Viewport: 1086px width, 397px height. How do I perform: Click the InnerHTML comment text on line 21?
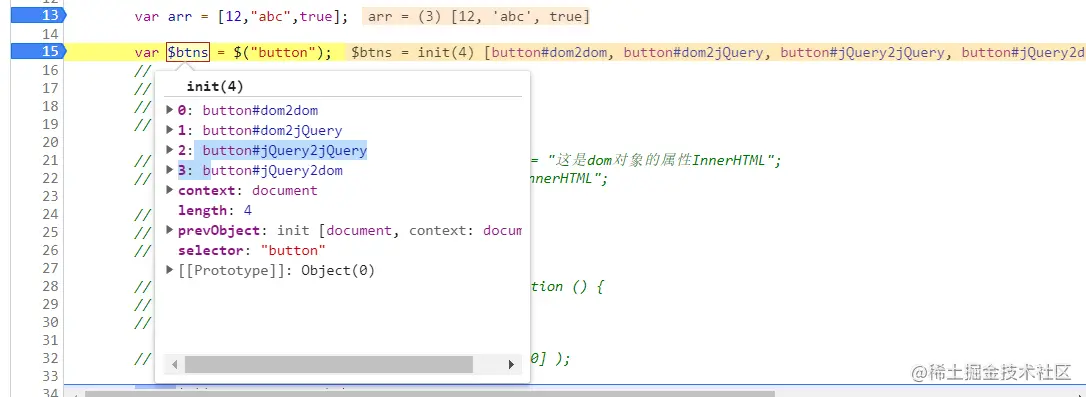[x=664, y=161]
